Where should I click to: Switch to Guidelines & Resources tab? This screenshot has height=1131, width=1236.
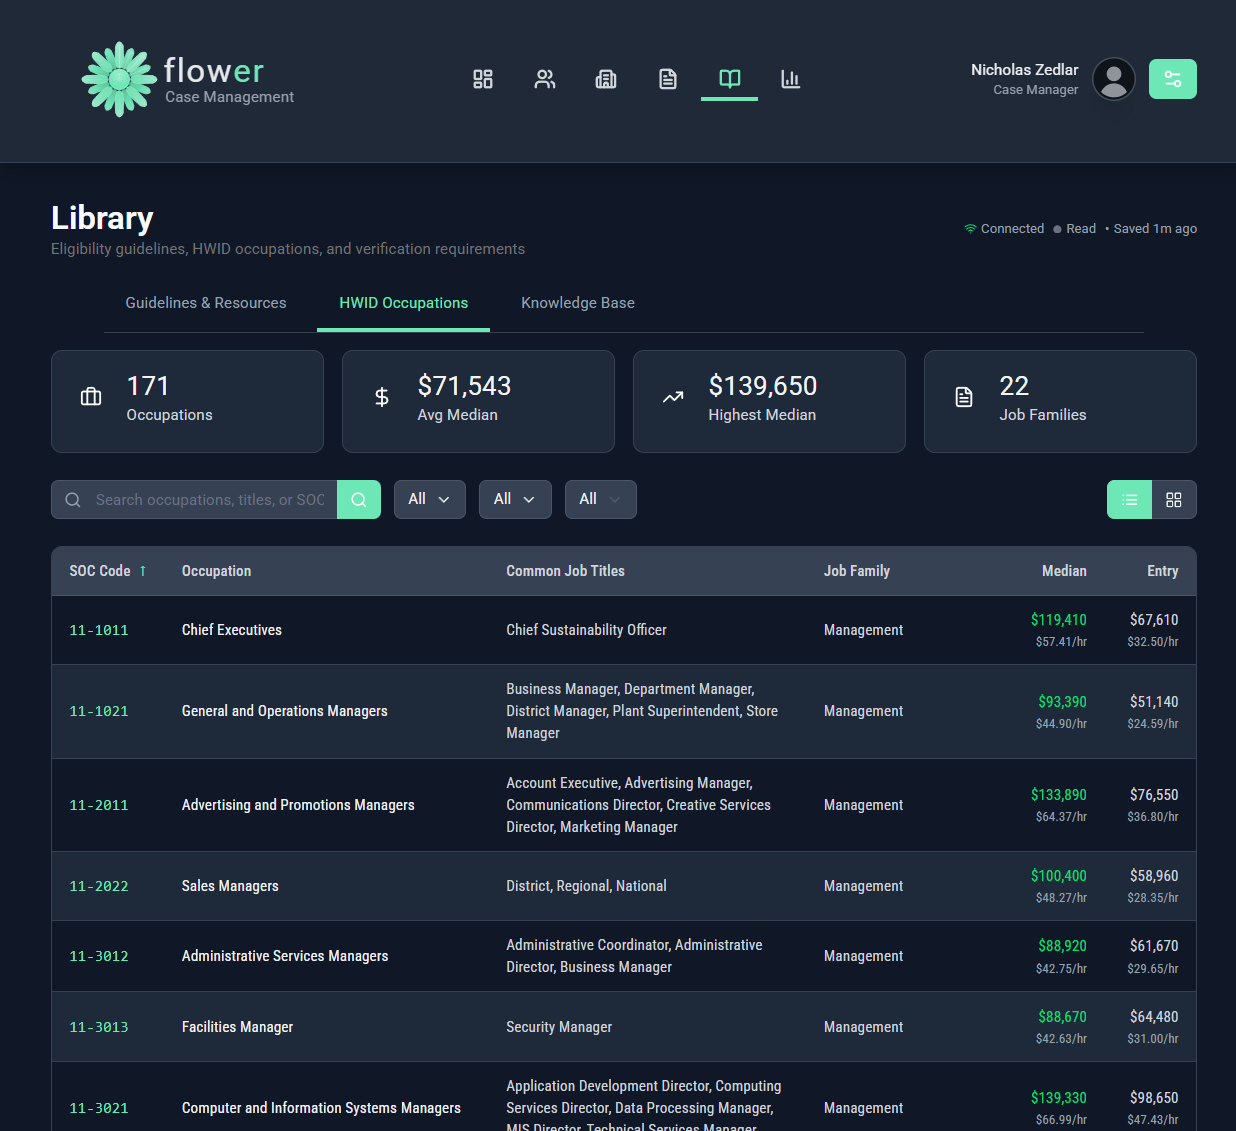pos(206,303)
